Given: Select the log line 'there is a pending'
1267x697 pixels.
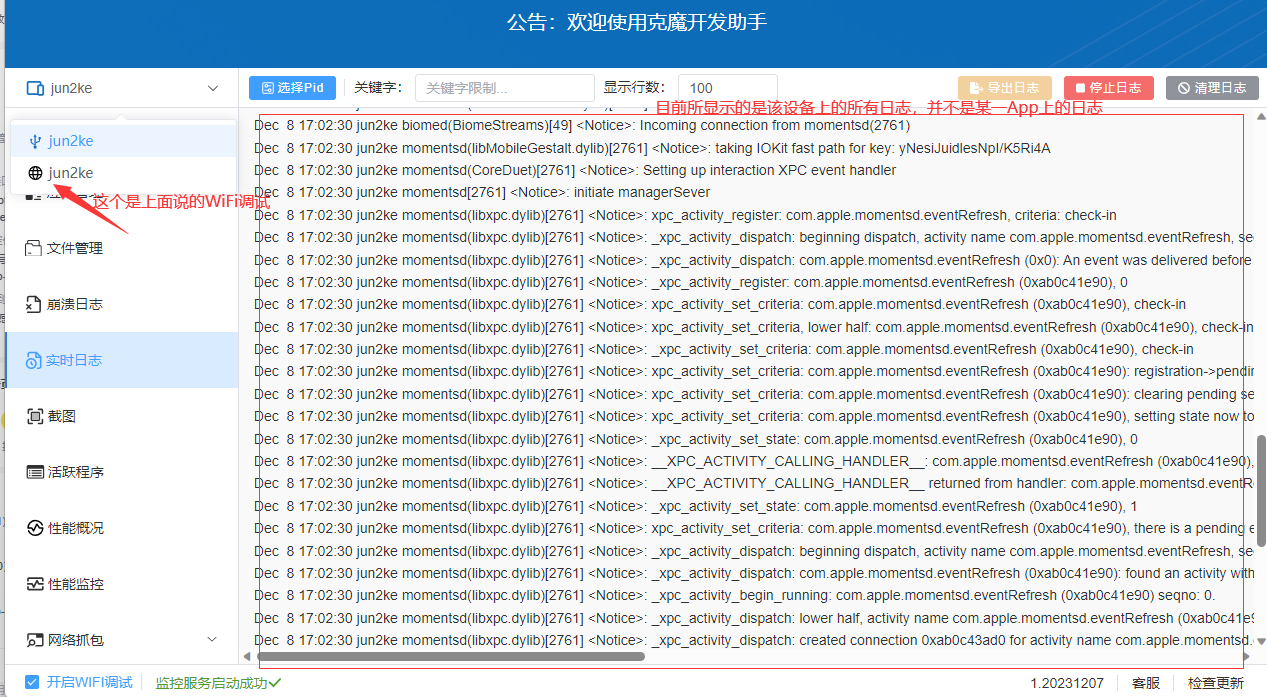Looking at the screenshot, I should pos(753,528).
